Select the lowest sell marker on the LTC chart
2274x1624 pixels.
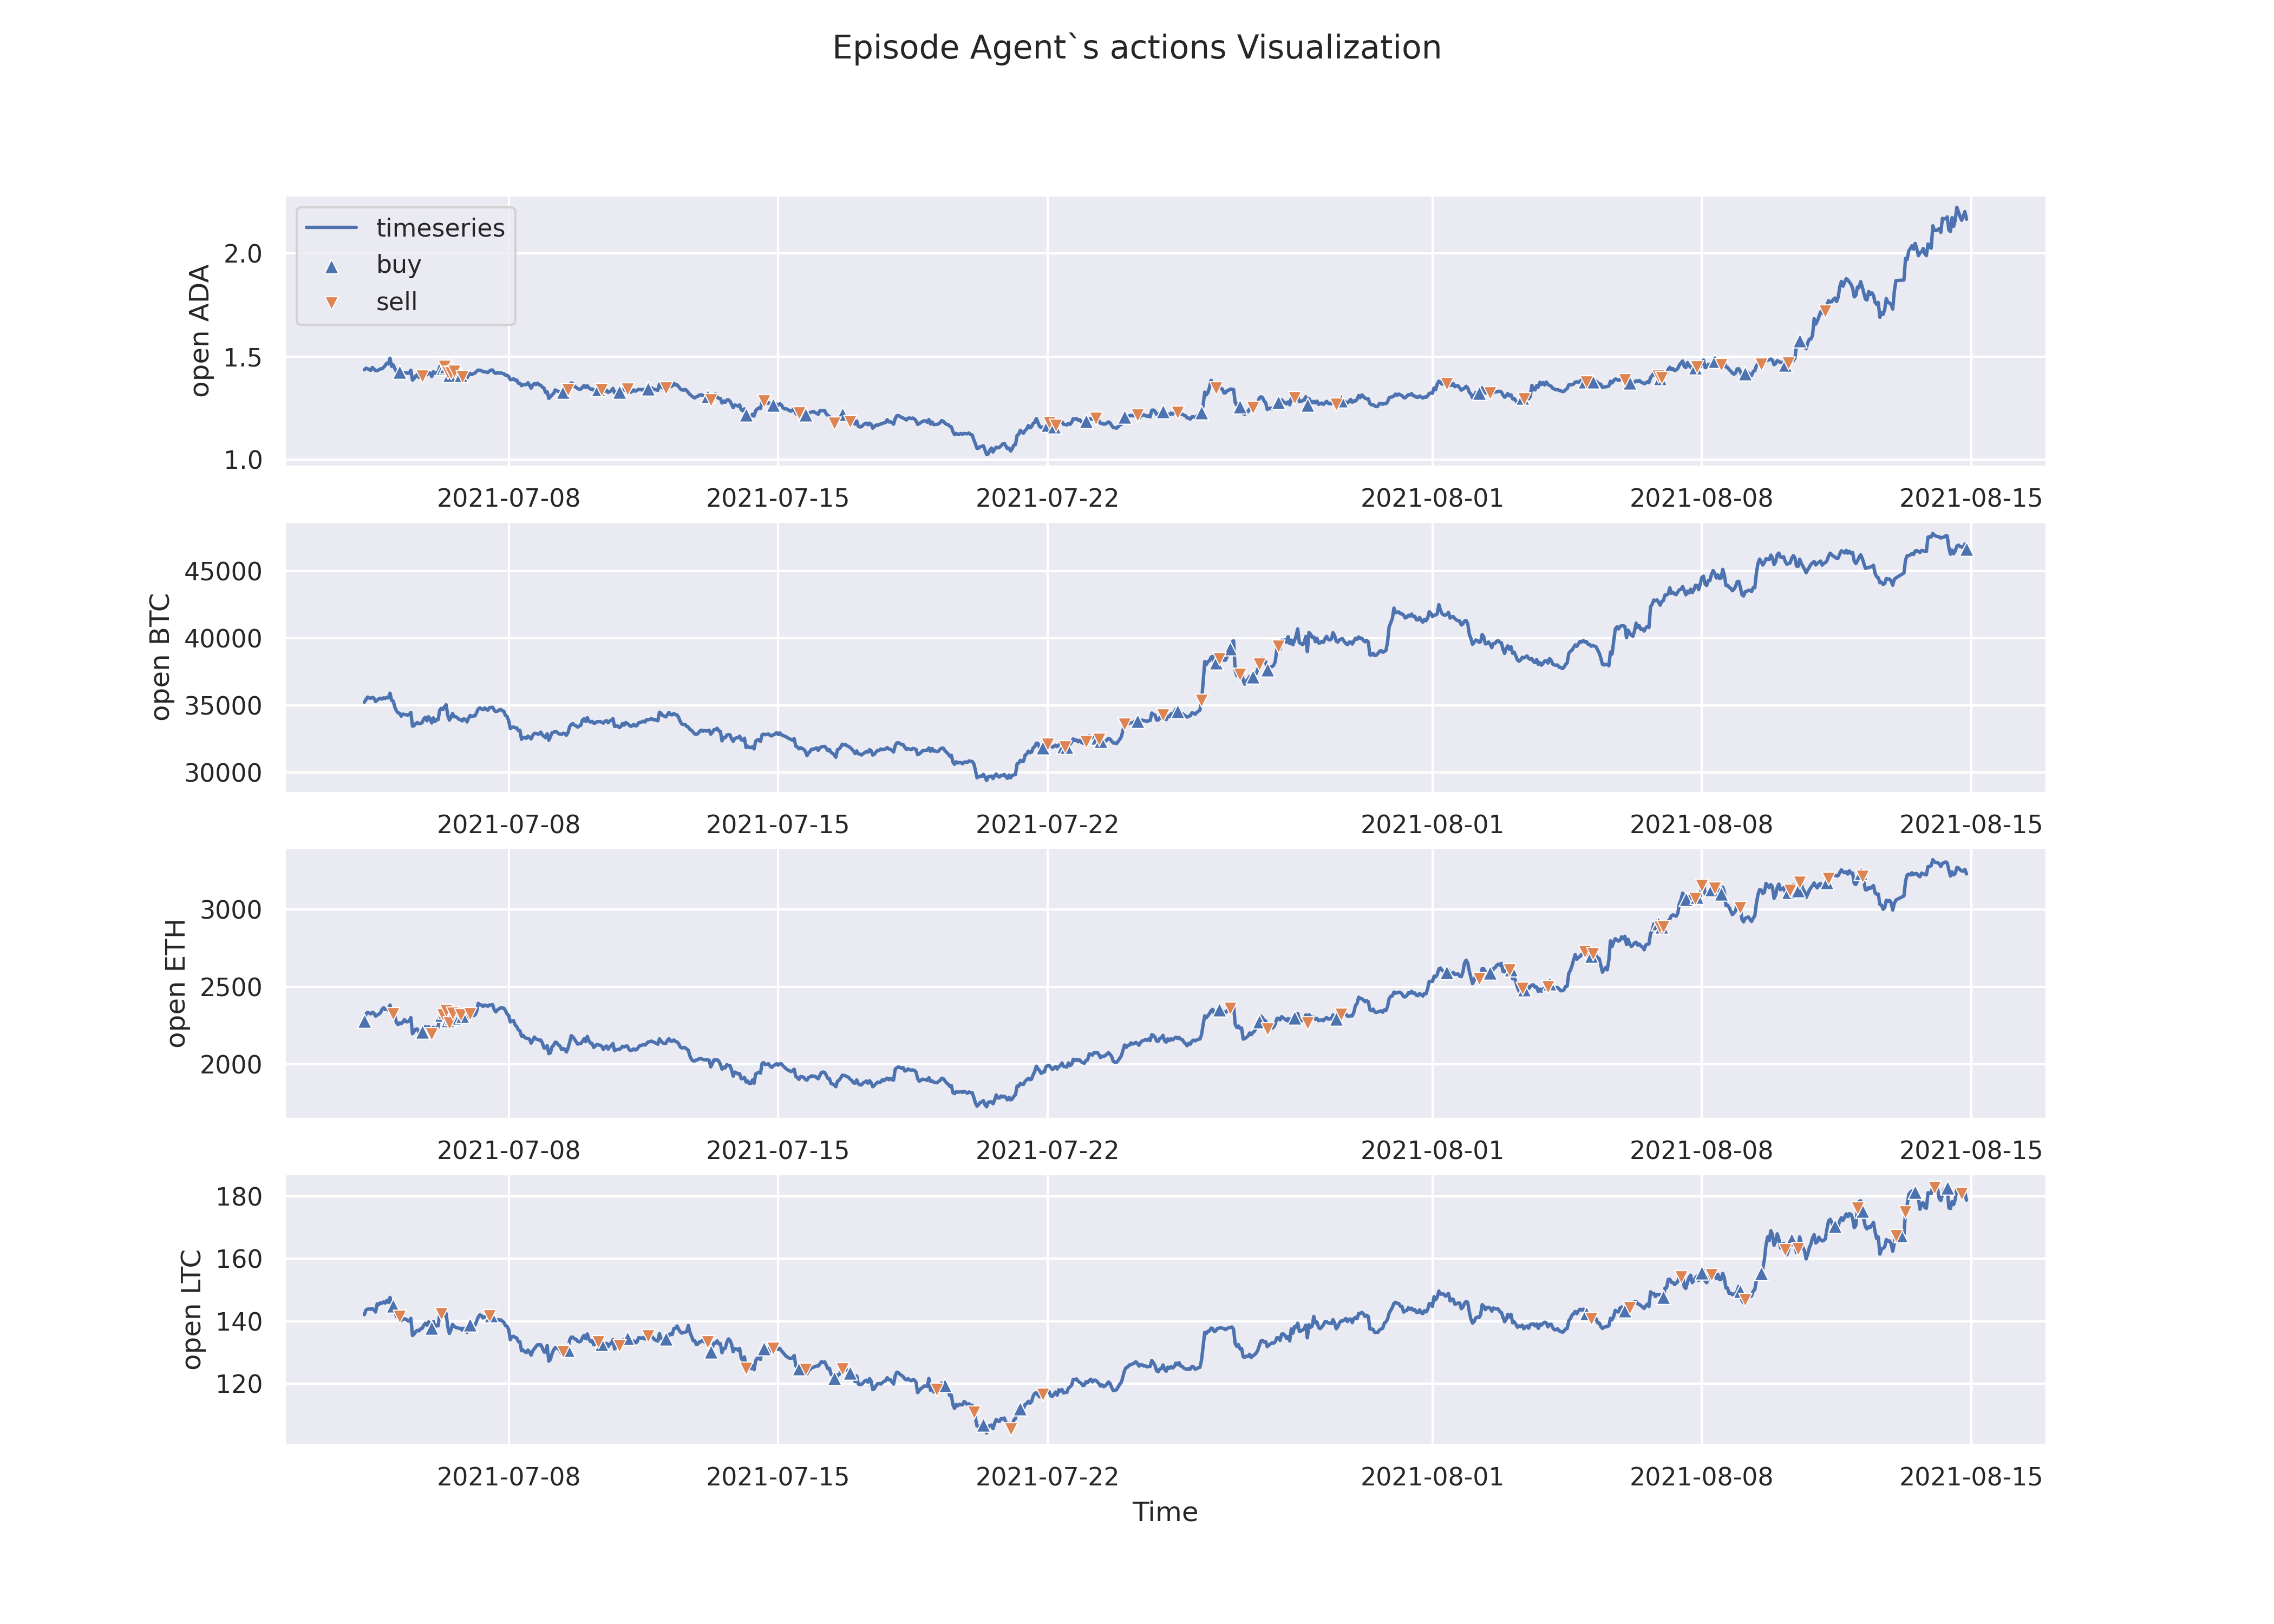coord(1011,1429)
